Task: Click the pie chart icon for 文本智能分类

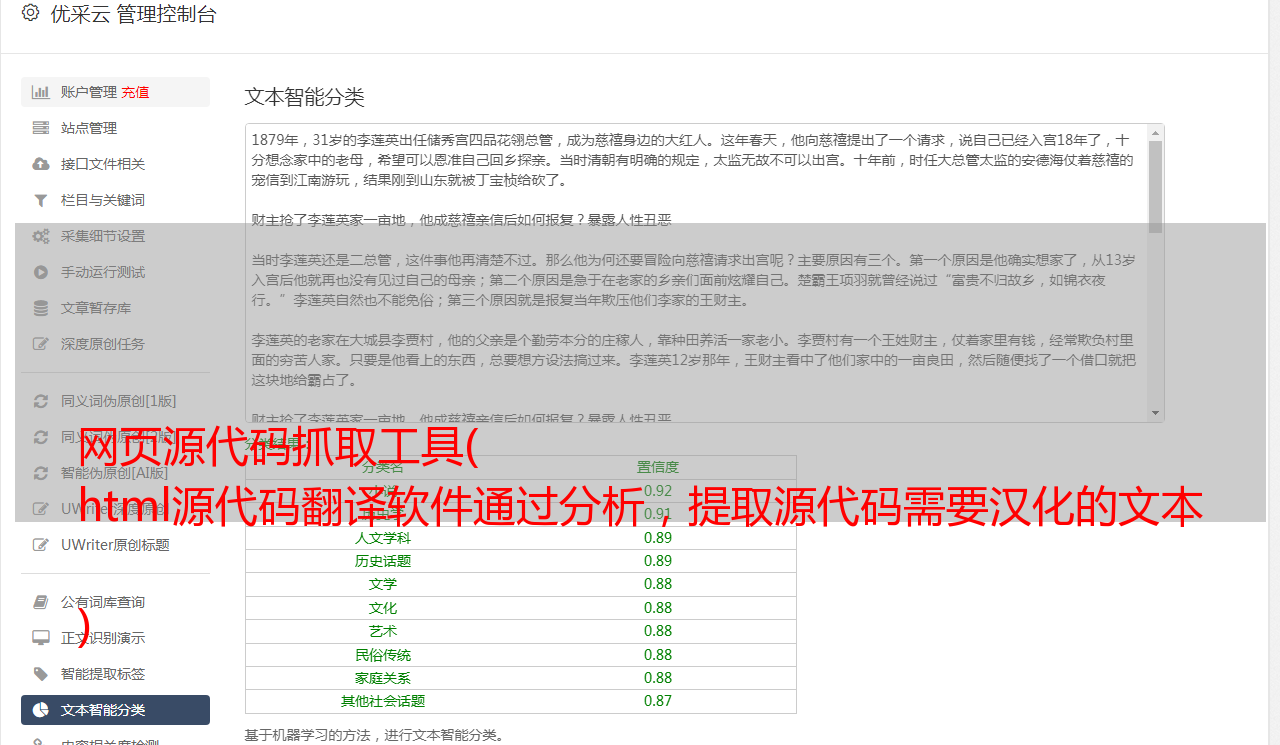Action: coord(41,710)
